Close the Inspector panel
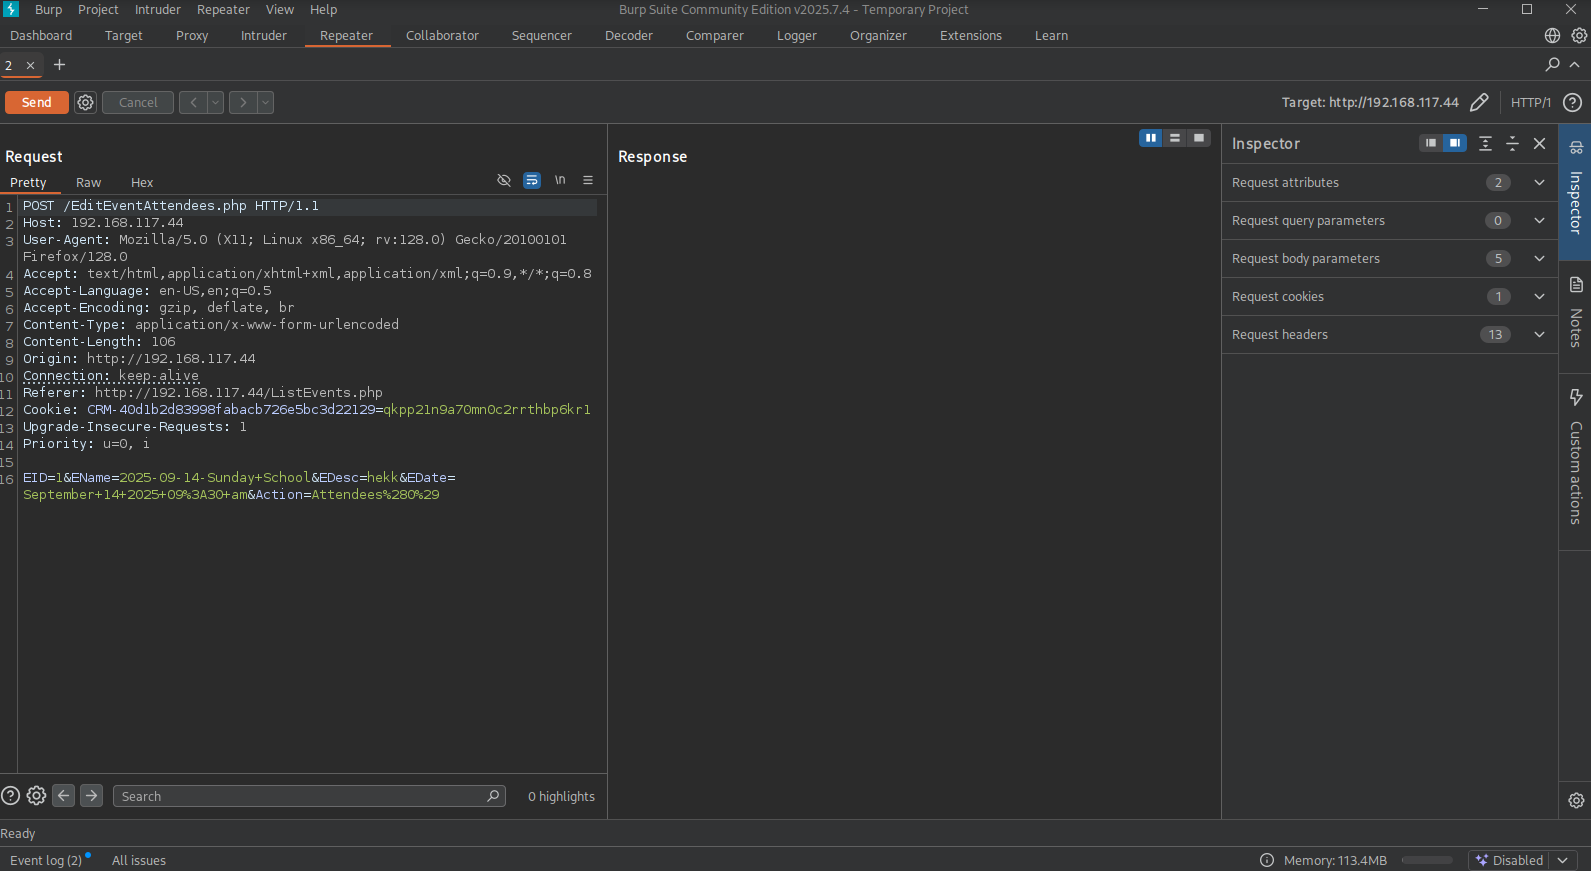 click(1540, 143)
